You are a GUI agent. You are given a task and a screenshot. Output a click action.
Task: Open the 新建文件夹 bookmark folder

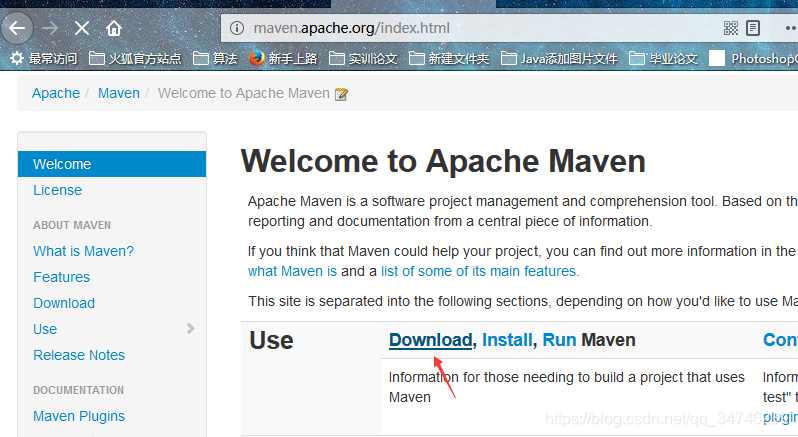tap(449, 59)
